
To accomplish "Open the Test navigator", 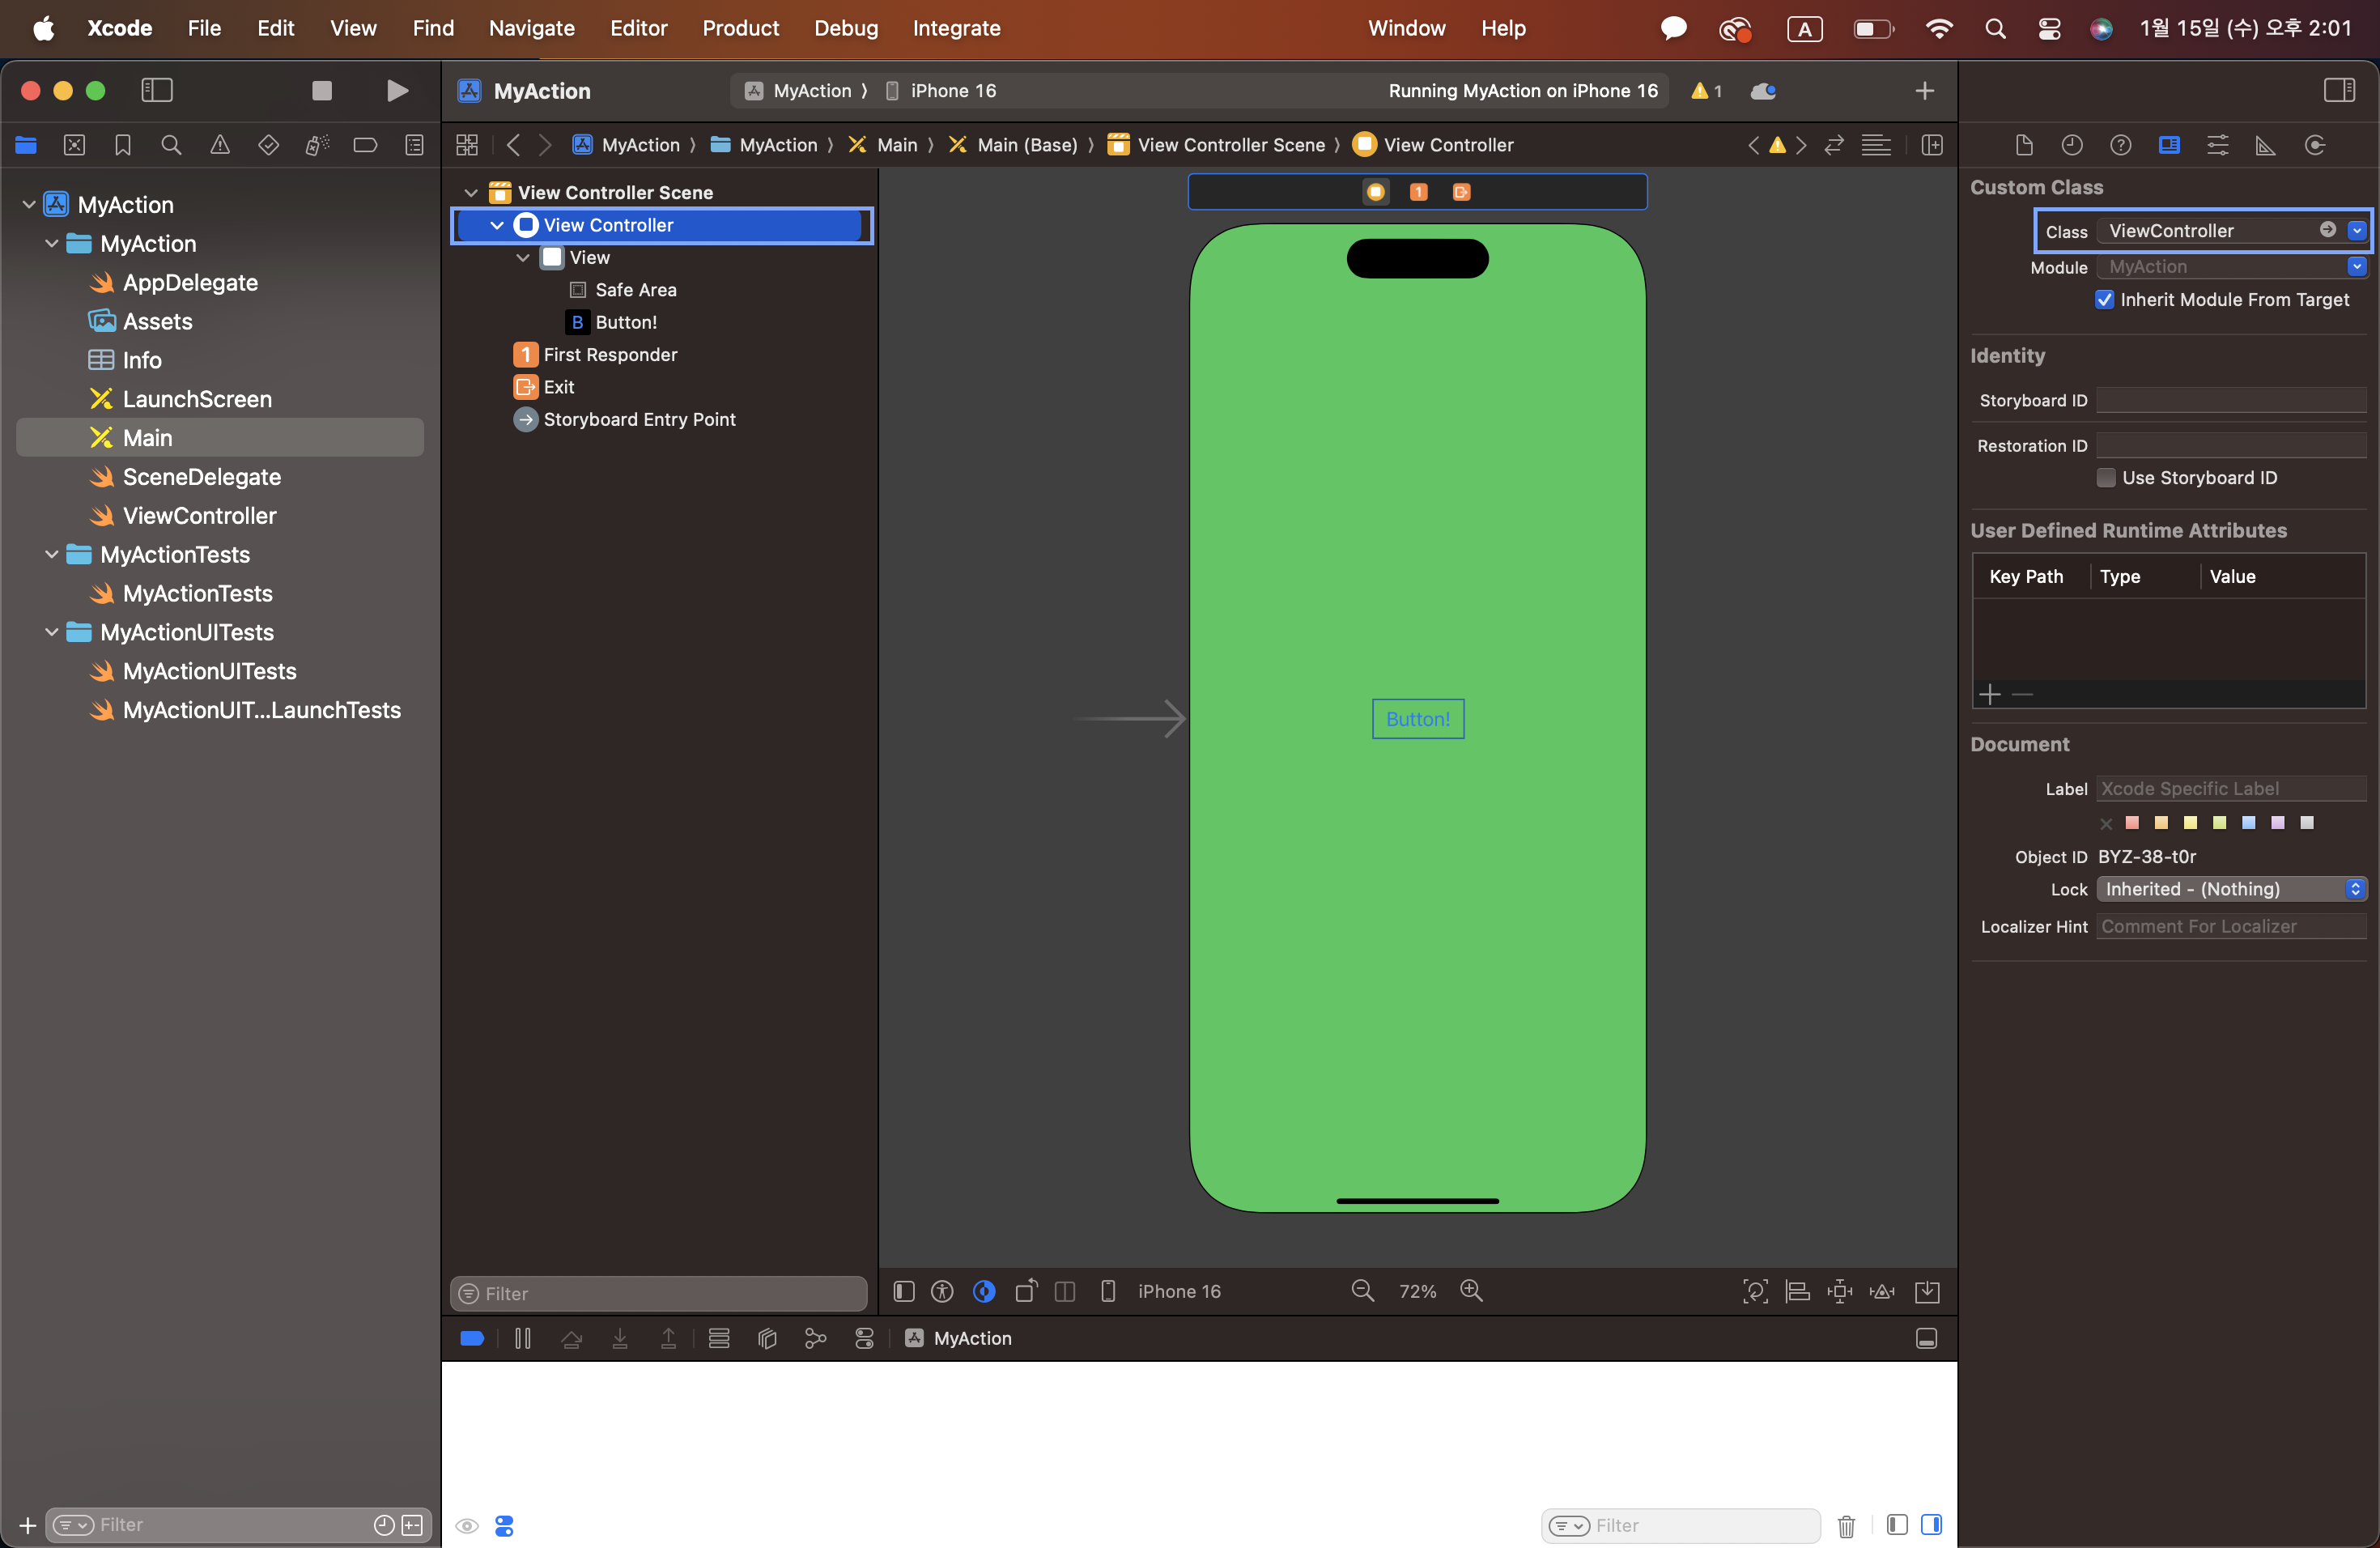I will click(268, 145).
